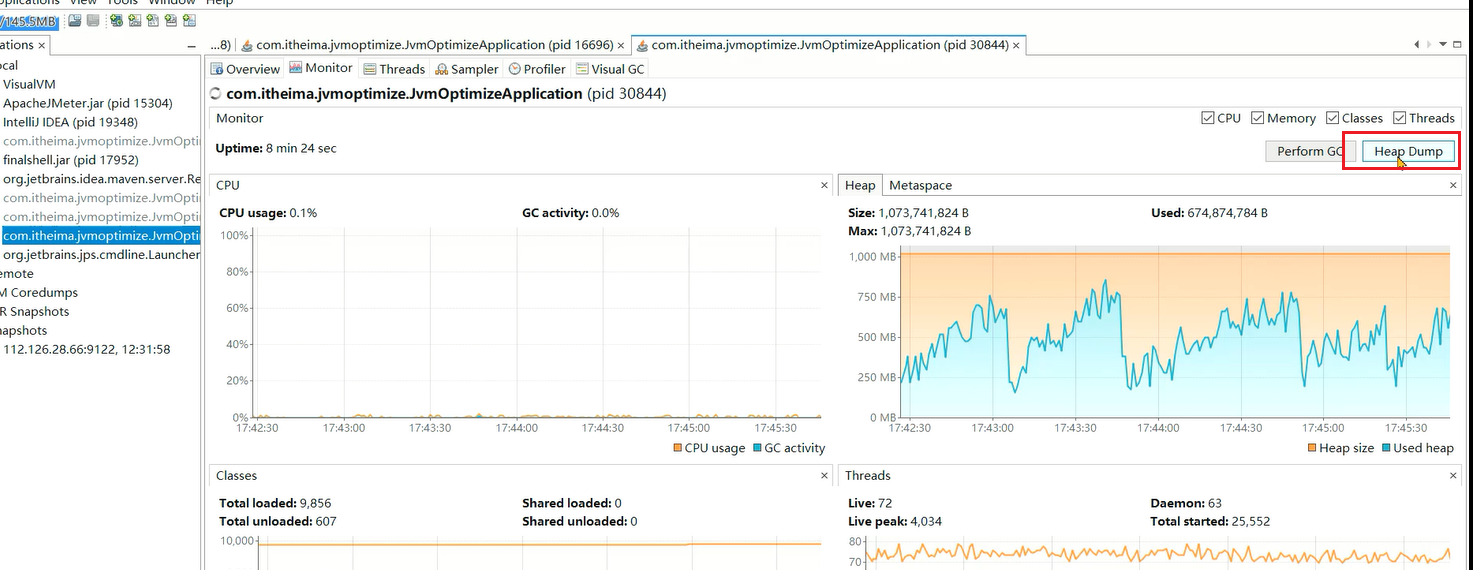The height and width of the screenshot is (570, 1473).
Task: Minimize the Applications sidebar panel
Action: 191,46
